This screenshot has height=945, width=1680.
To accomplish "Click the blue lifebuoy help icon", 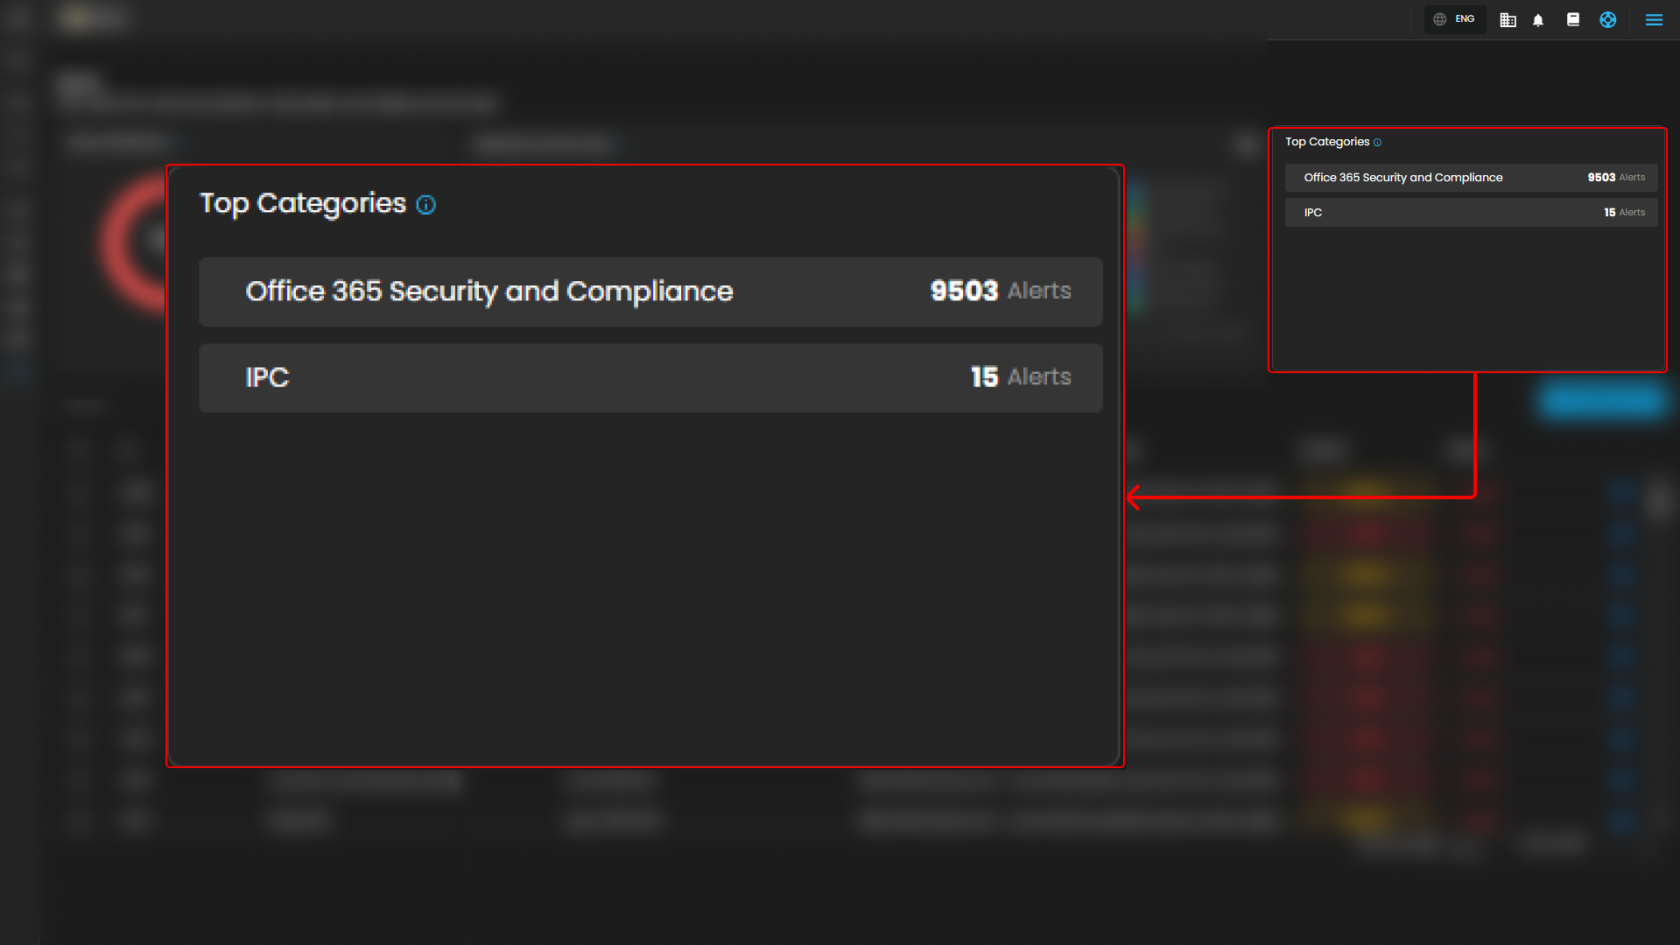I will click(x=1608, y=20).
